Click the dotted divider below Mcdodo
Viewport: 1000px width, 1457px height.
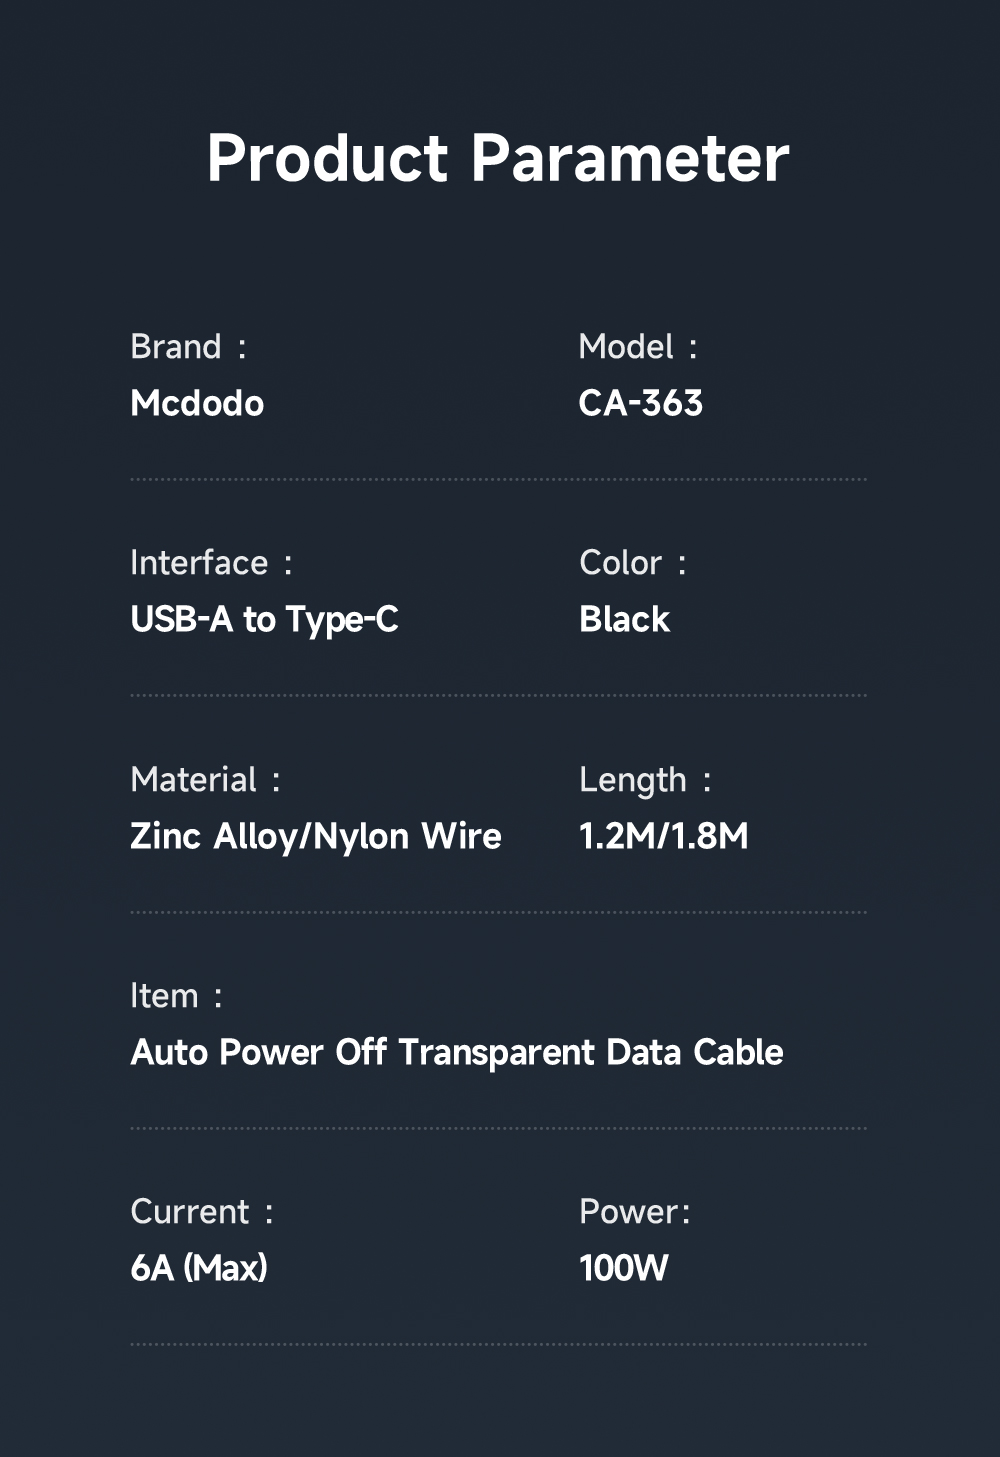498,480
